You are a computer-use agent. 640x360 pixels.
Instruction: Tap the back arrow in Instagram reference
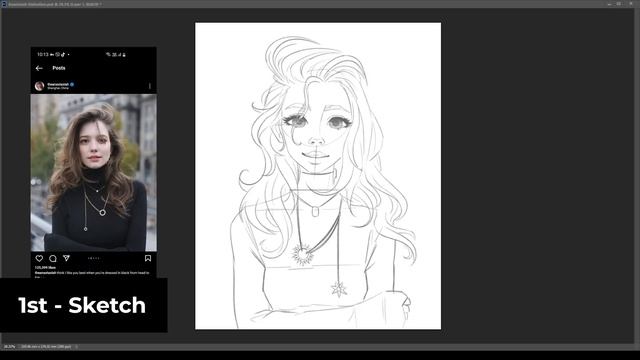point(39,68)
